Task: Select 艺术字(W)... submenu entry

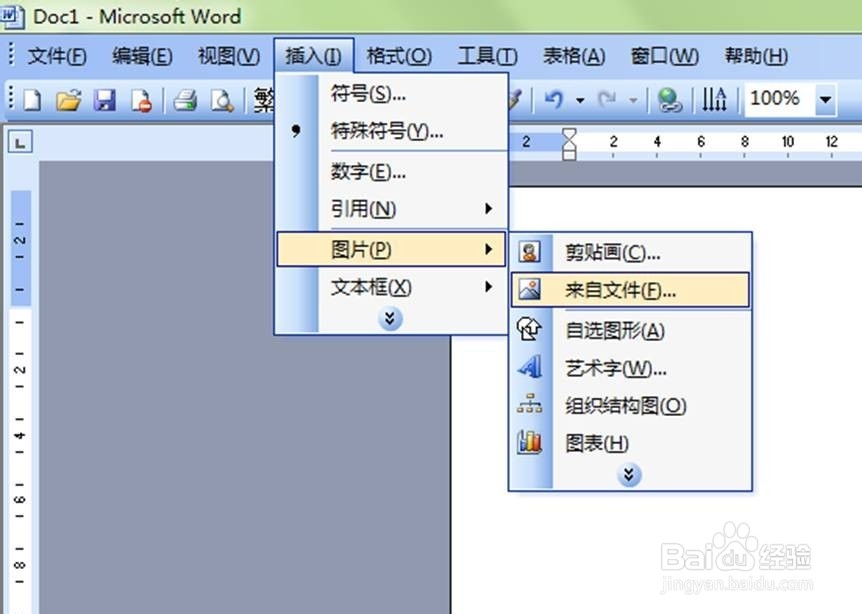Action: click(629, 368)
